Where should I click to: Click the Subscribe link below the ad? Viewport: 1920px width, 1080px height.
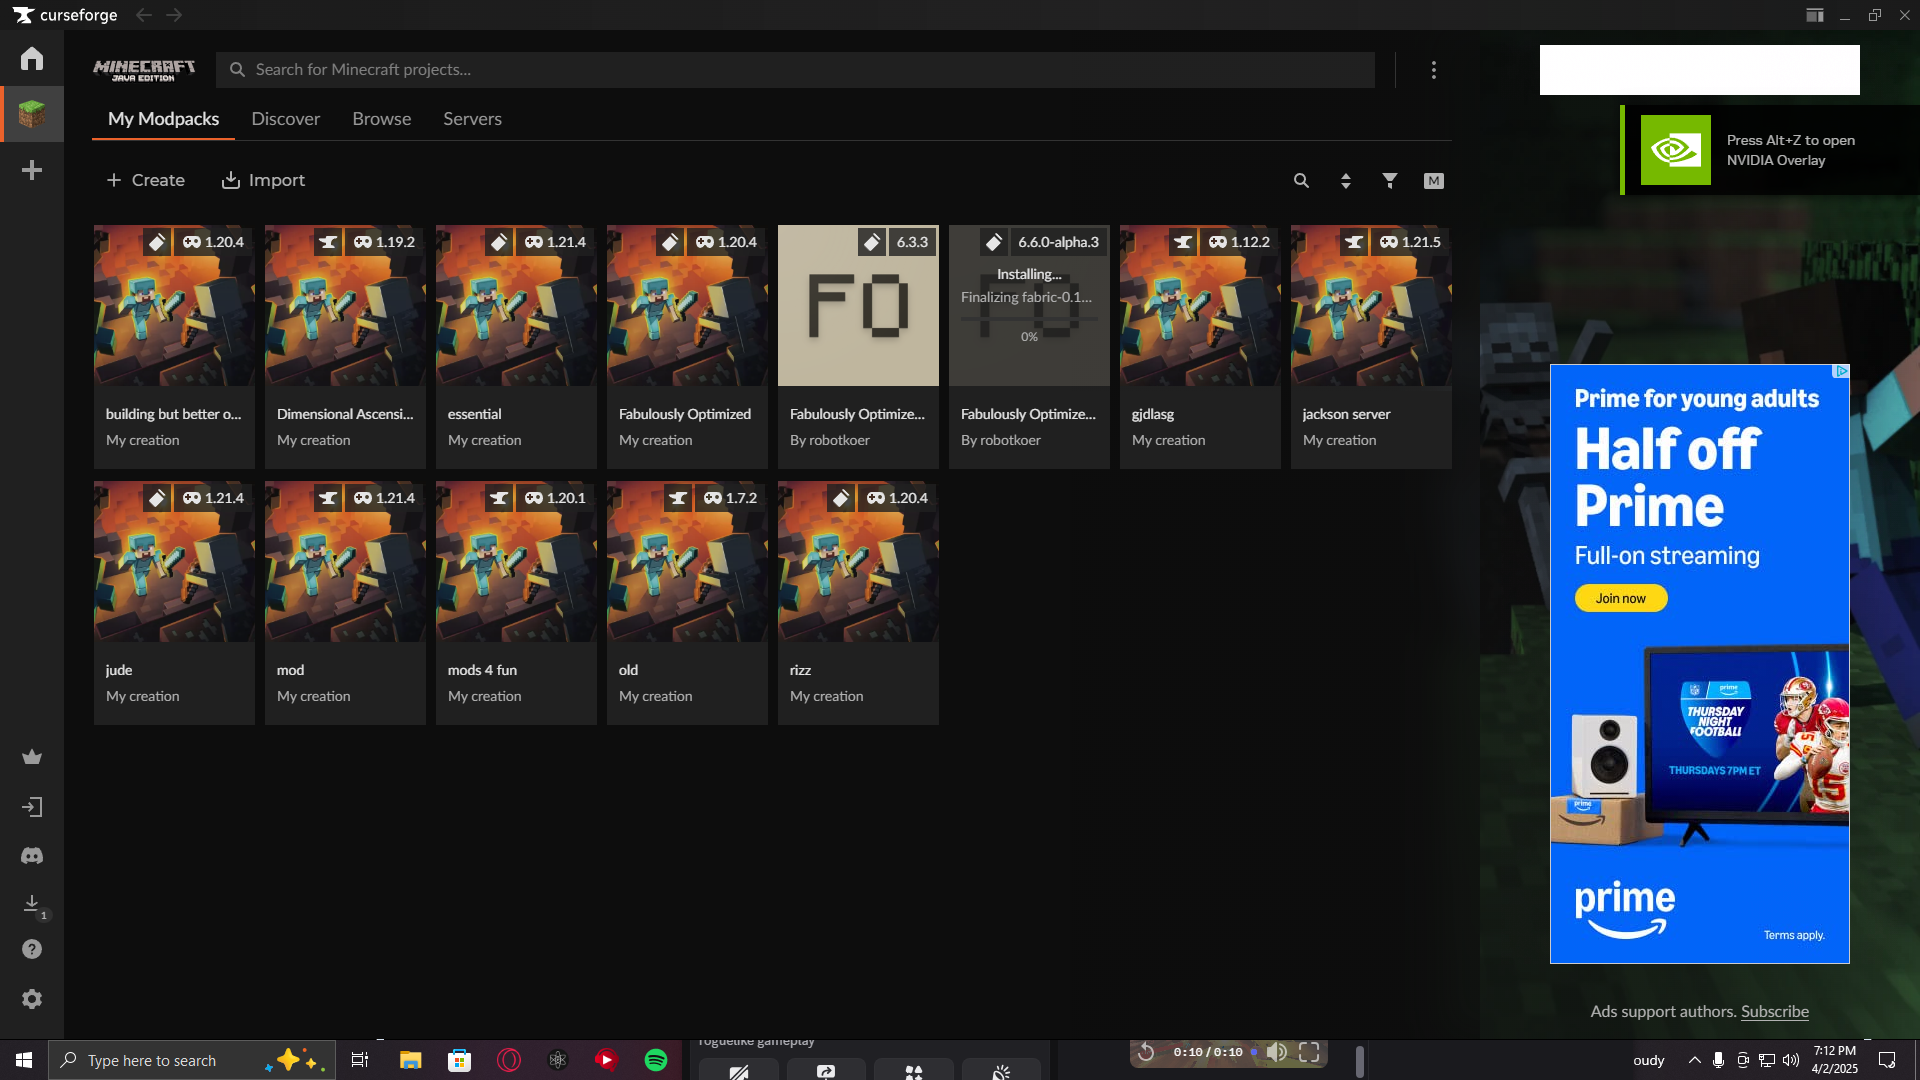pyautogui.click(x=1774, y=1012)
